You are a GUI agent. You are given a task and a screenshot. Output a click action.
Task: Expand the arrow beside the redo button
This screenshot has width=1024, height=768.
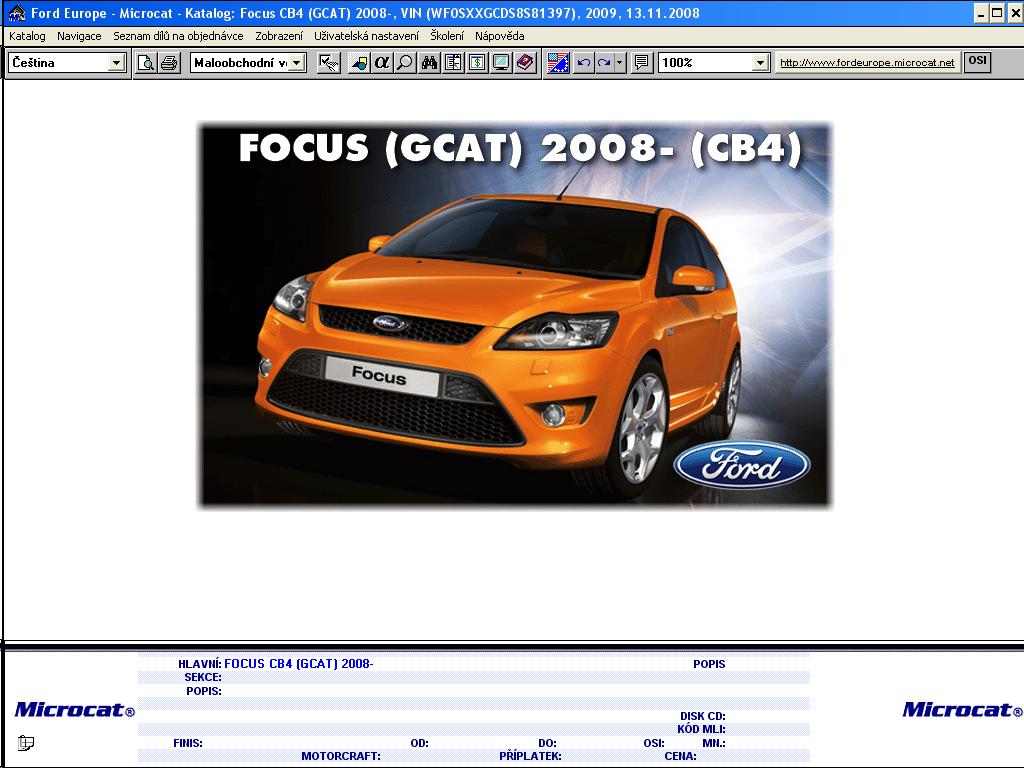click(x=620, y=63)
